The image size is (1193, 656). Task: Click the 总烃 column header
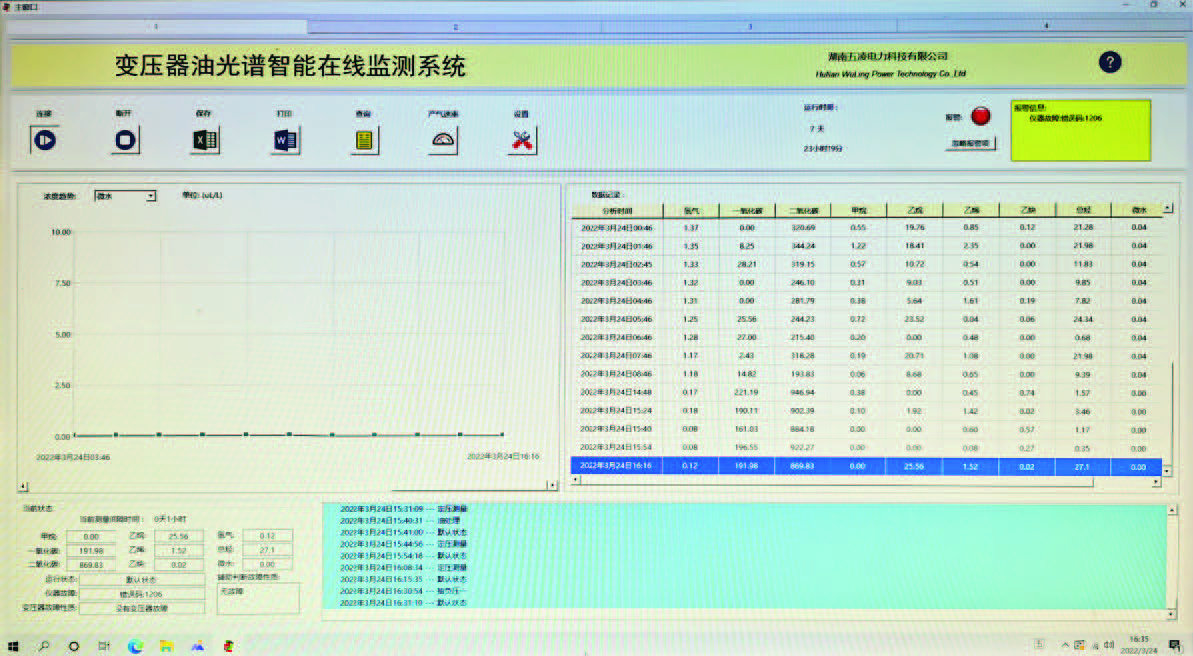[x=1083, y=211]
